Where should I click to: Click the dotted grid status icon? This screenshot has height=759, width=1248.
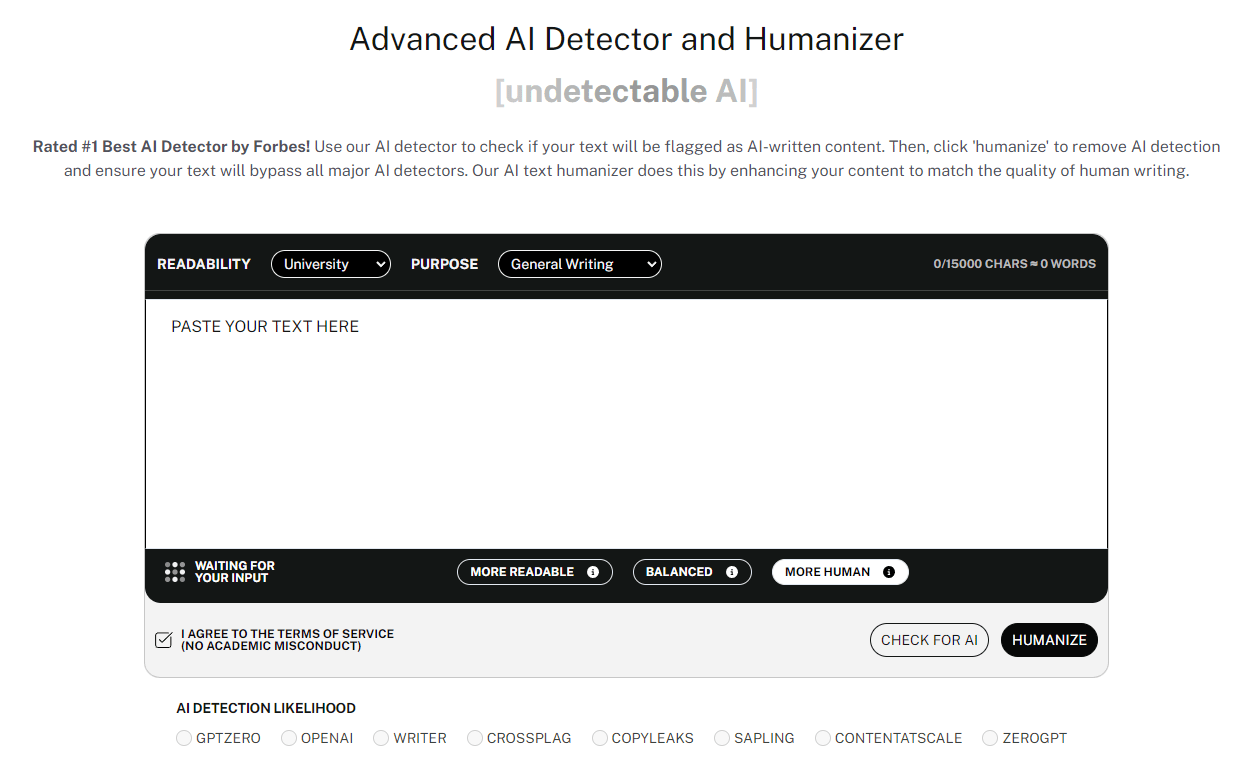175,572
